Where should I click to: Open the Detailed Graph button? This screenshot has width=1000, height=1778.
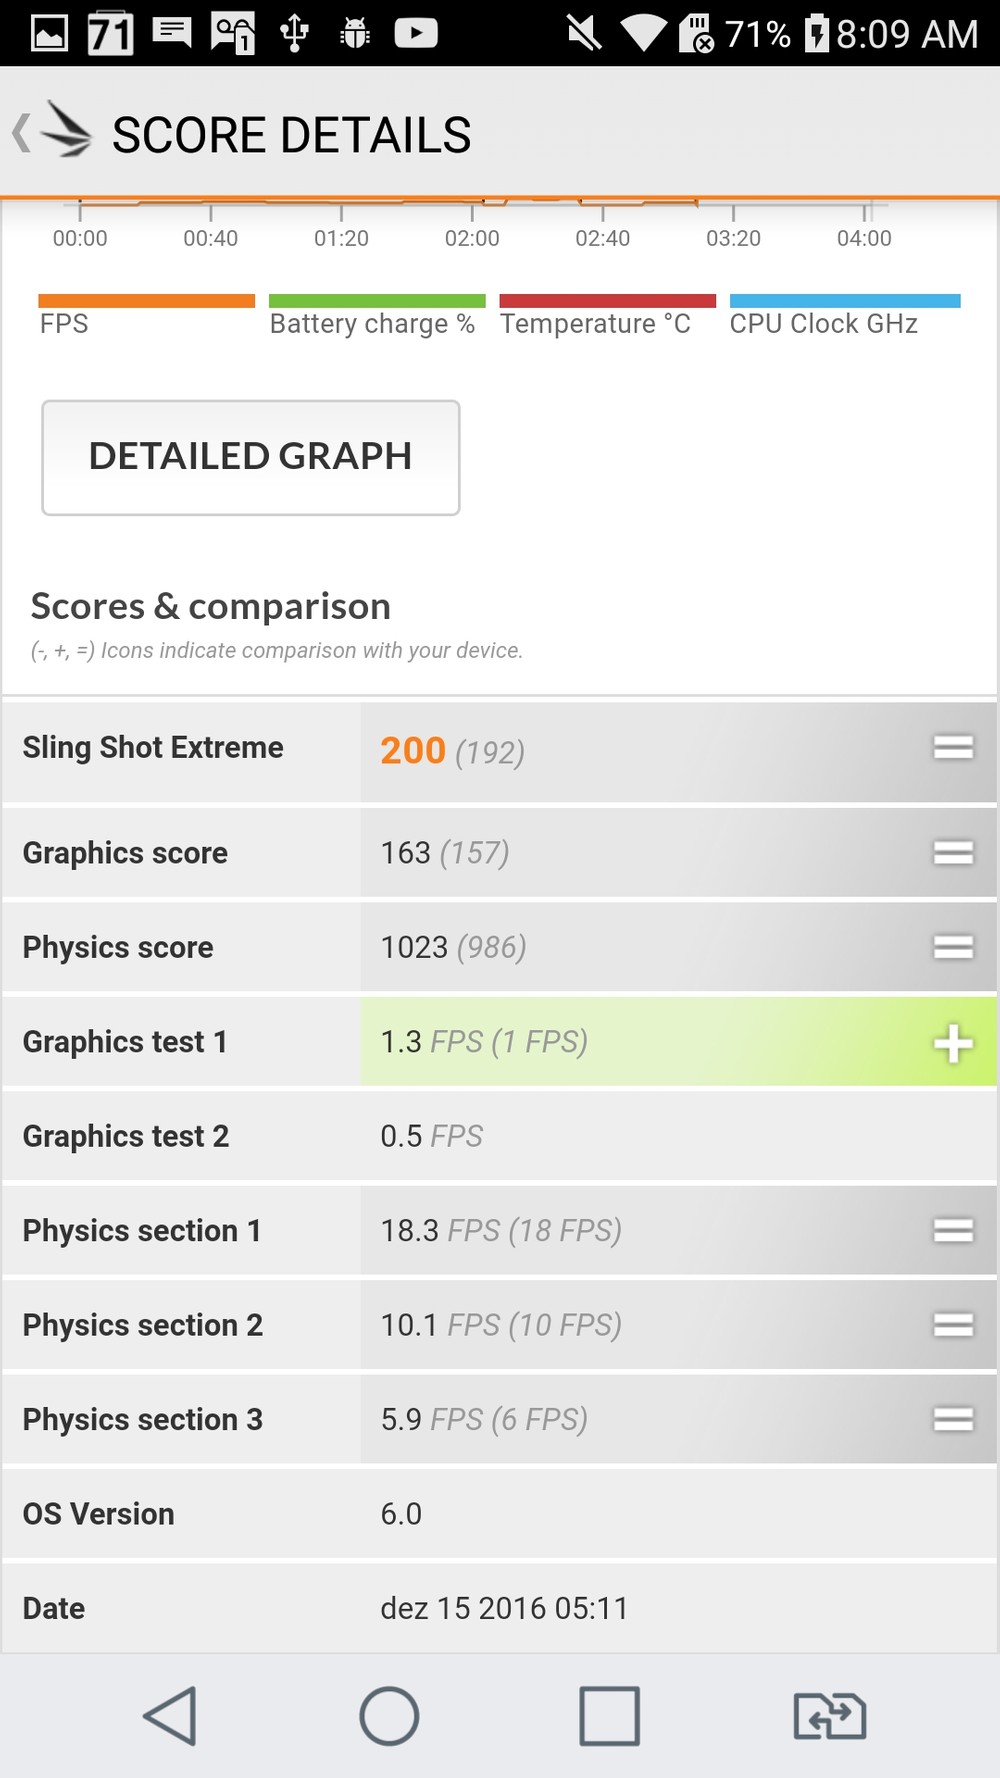click(x=250, y=457)
